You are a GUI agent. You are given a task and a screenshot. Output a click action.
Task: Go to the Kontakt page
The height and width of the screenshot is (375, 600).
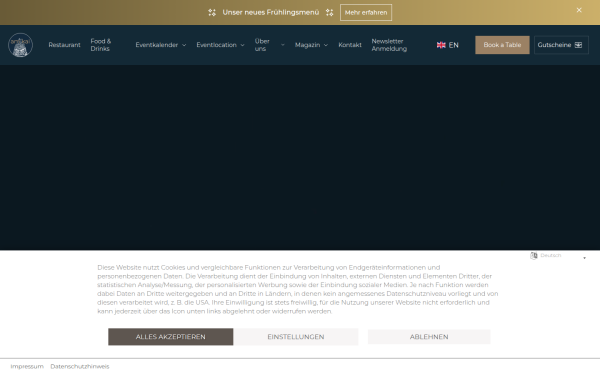coord(350,45)
